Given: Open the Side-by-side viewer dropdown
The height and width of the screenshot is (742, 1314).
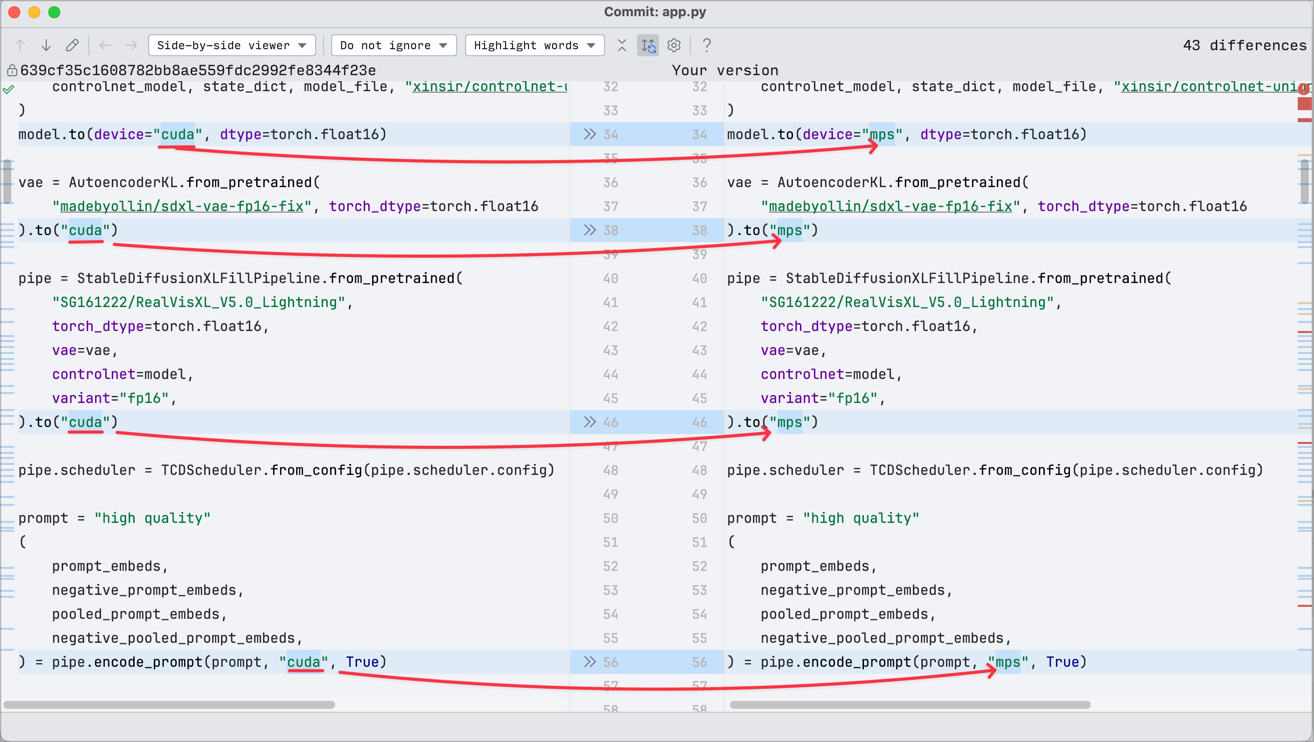Looking at the screenshot, I should tap(232, 45).
